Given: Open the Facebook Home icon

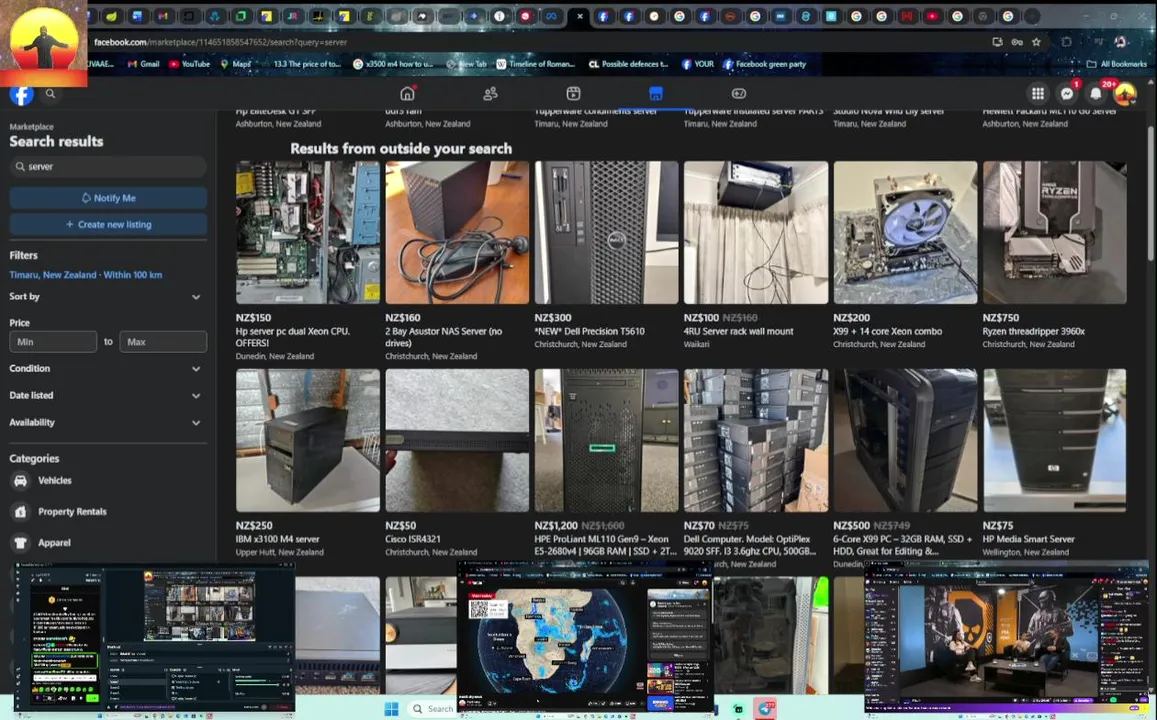Looking at the screenshot, I should (x=407, y=94).
